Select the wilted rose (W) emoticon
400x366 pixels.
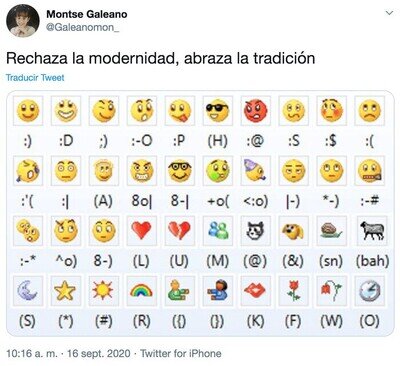331,291
